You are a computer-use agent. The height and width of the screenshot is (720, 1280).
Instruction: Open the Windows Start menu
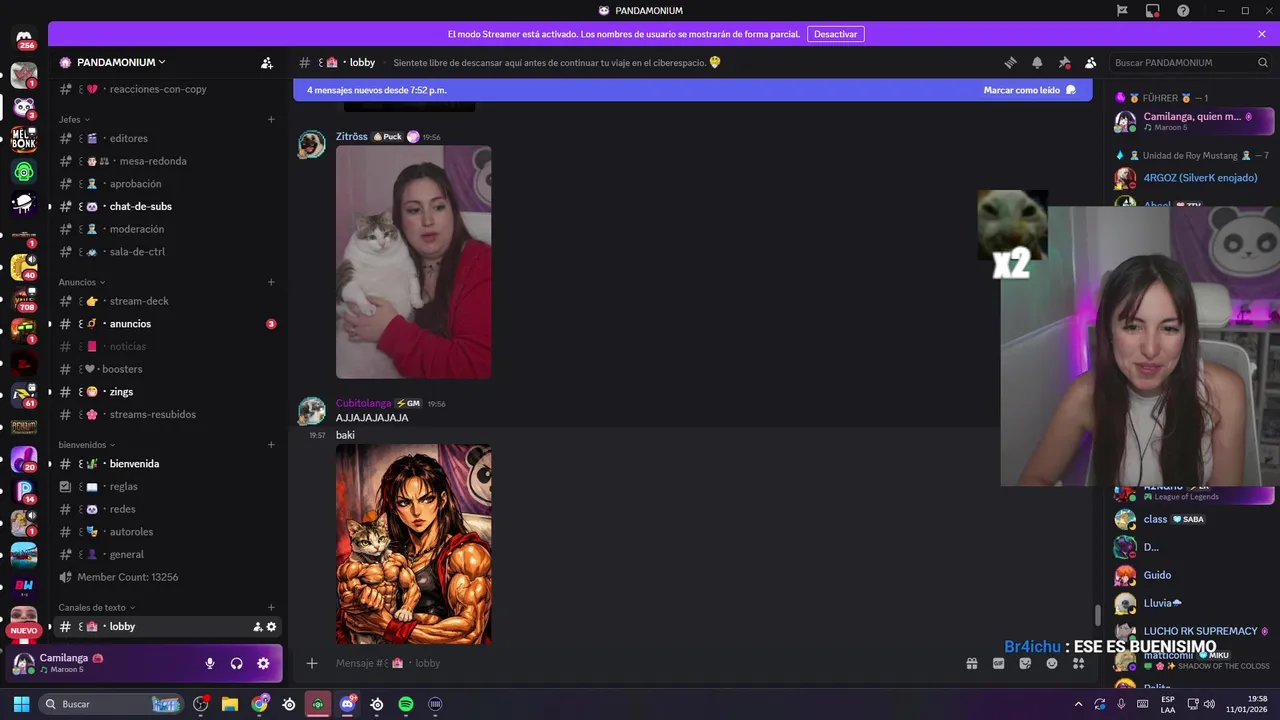[x=21, y=704]
